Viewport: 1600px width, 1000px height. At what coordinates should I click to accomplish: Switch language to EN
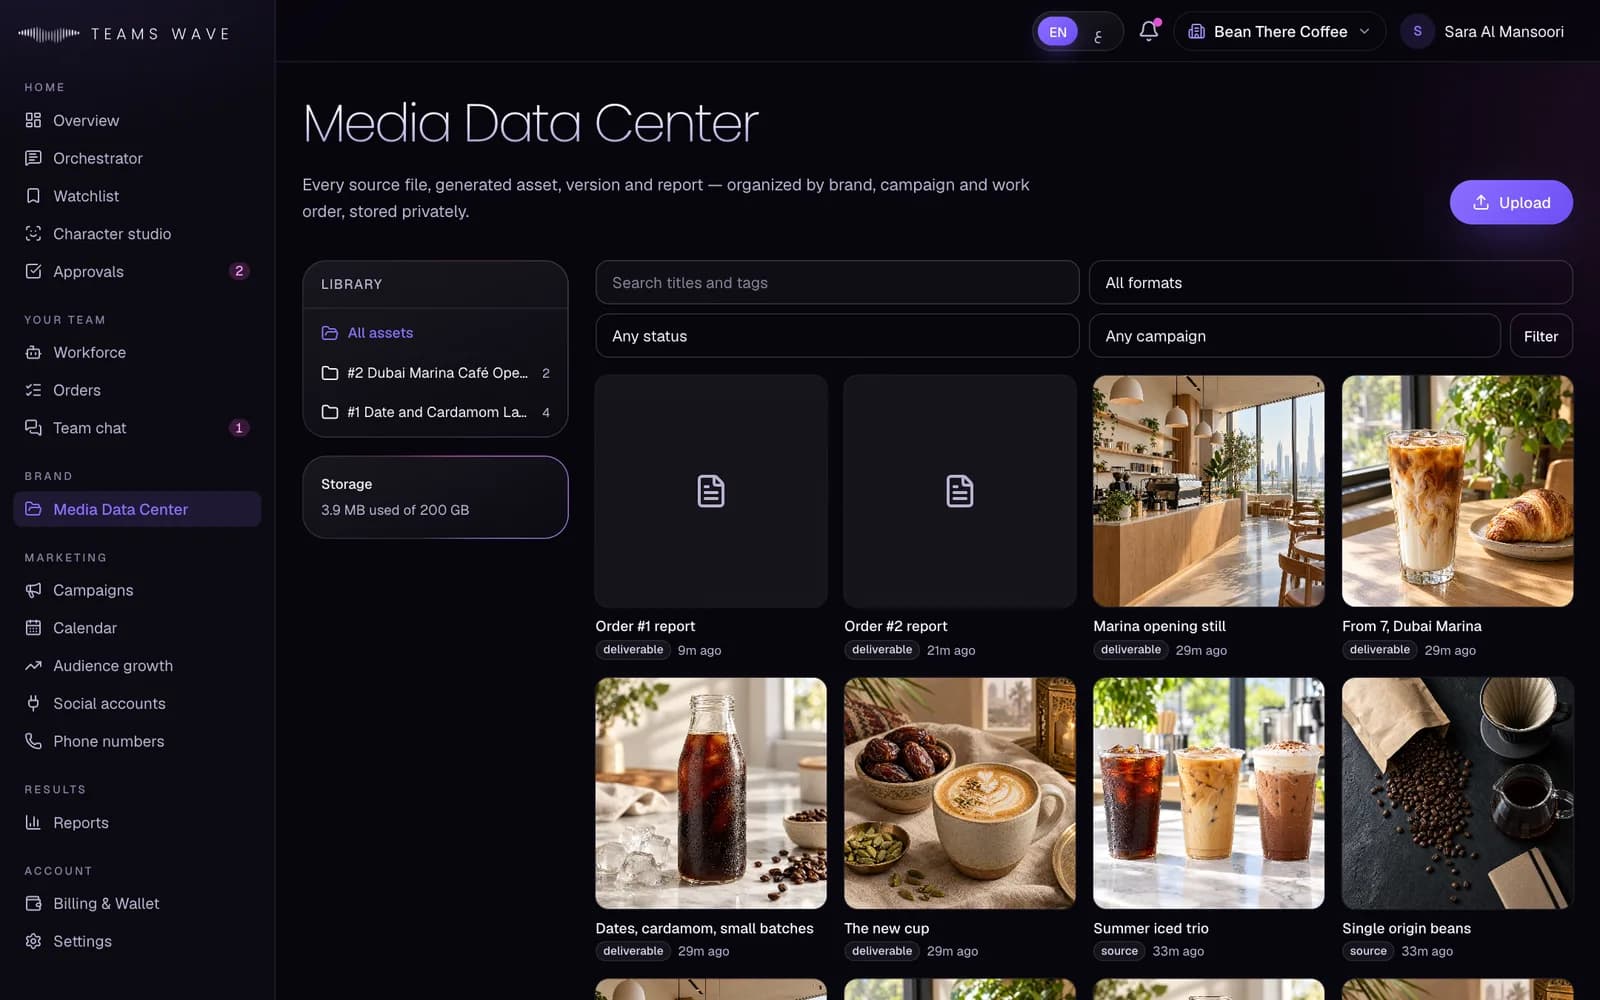[x=1057, y=32]
